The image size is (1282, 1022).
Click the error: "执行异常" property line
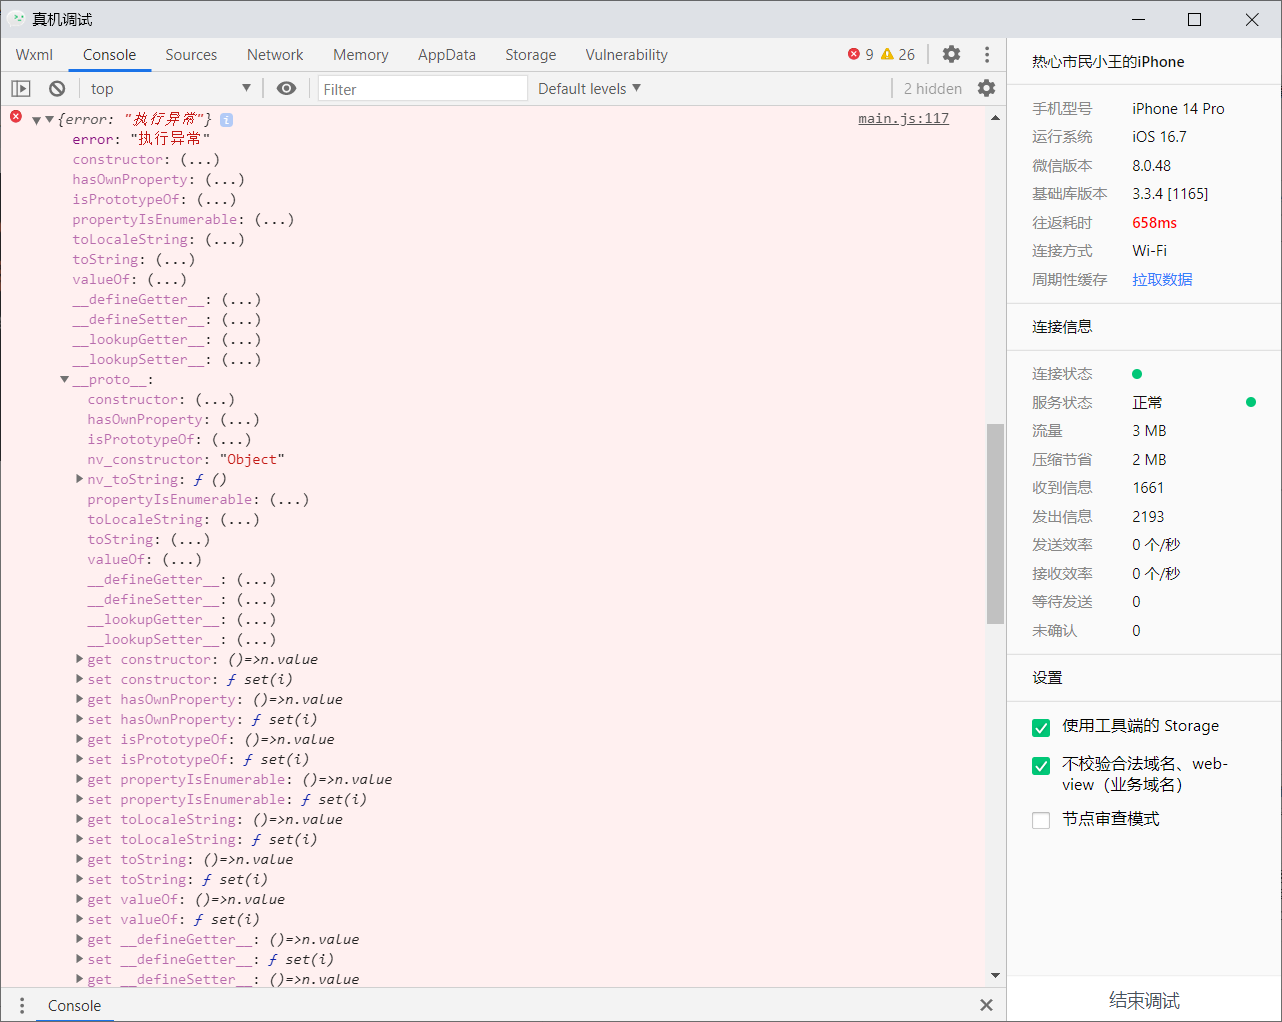[141, 139]
